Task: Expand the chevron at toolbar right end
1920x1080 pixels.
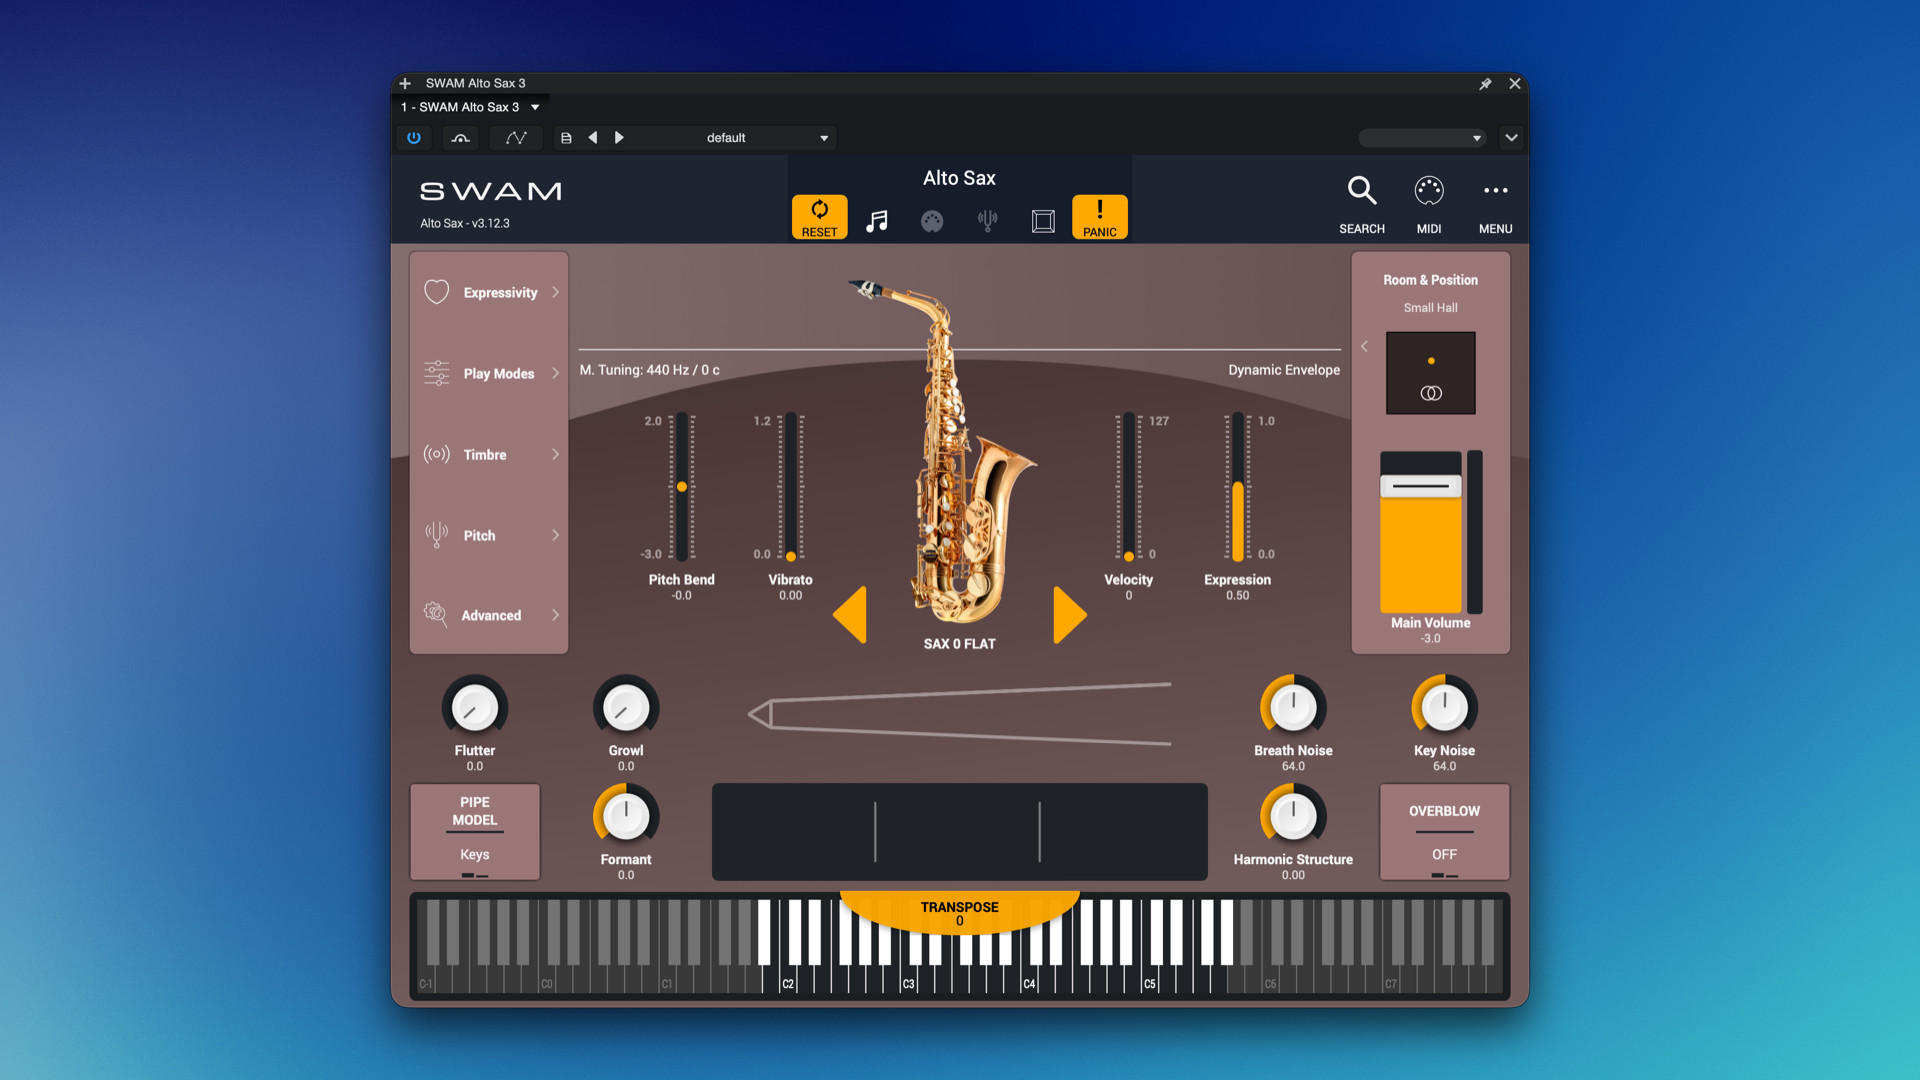Action: click(1511, 138)
